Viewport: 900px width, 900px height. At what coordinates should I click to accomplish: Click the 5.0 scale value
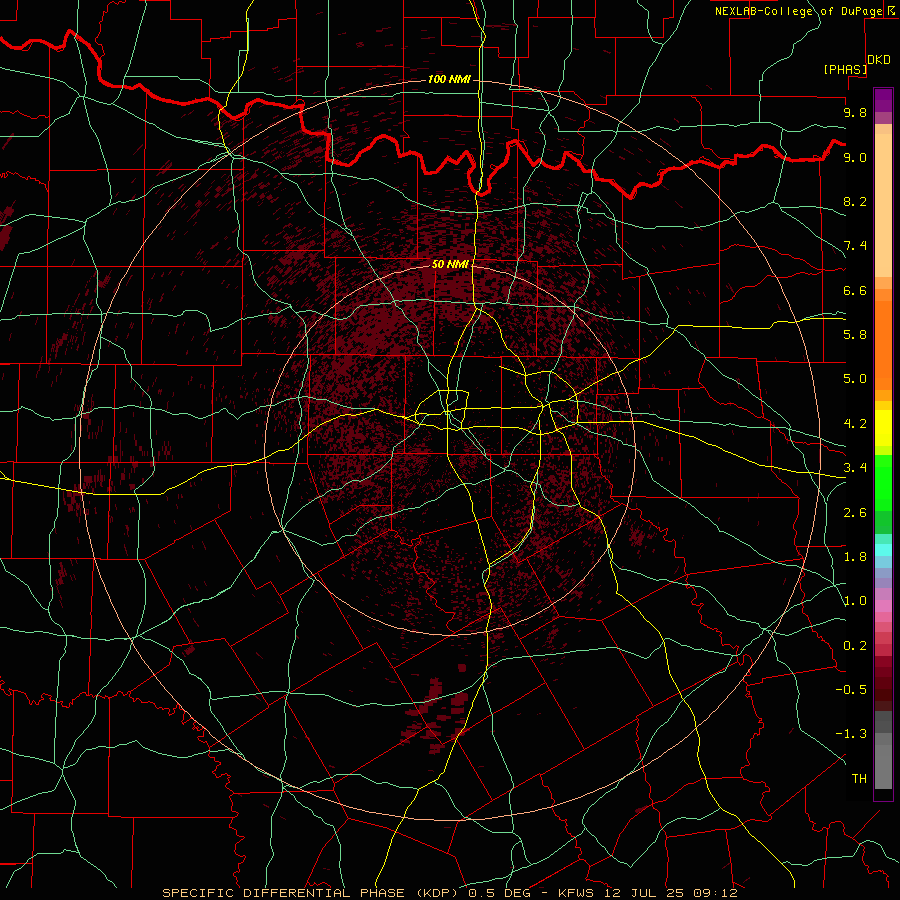click(x=855, y=379)
